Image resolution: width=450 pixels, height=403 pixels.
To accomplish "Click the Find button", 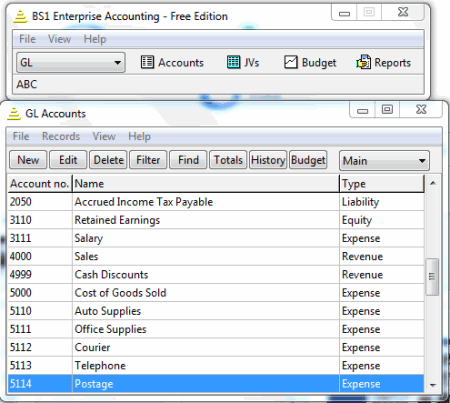I will [x=188, y=160].
